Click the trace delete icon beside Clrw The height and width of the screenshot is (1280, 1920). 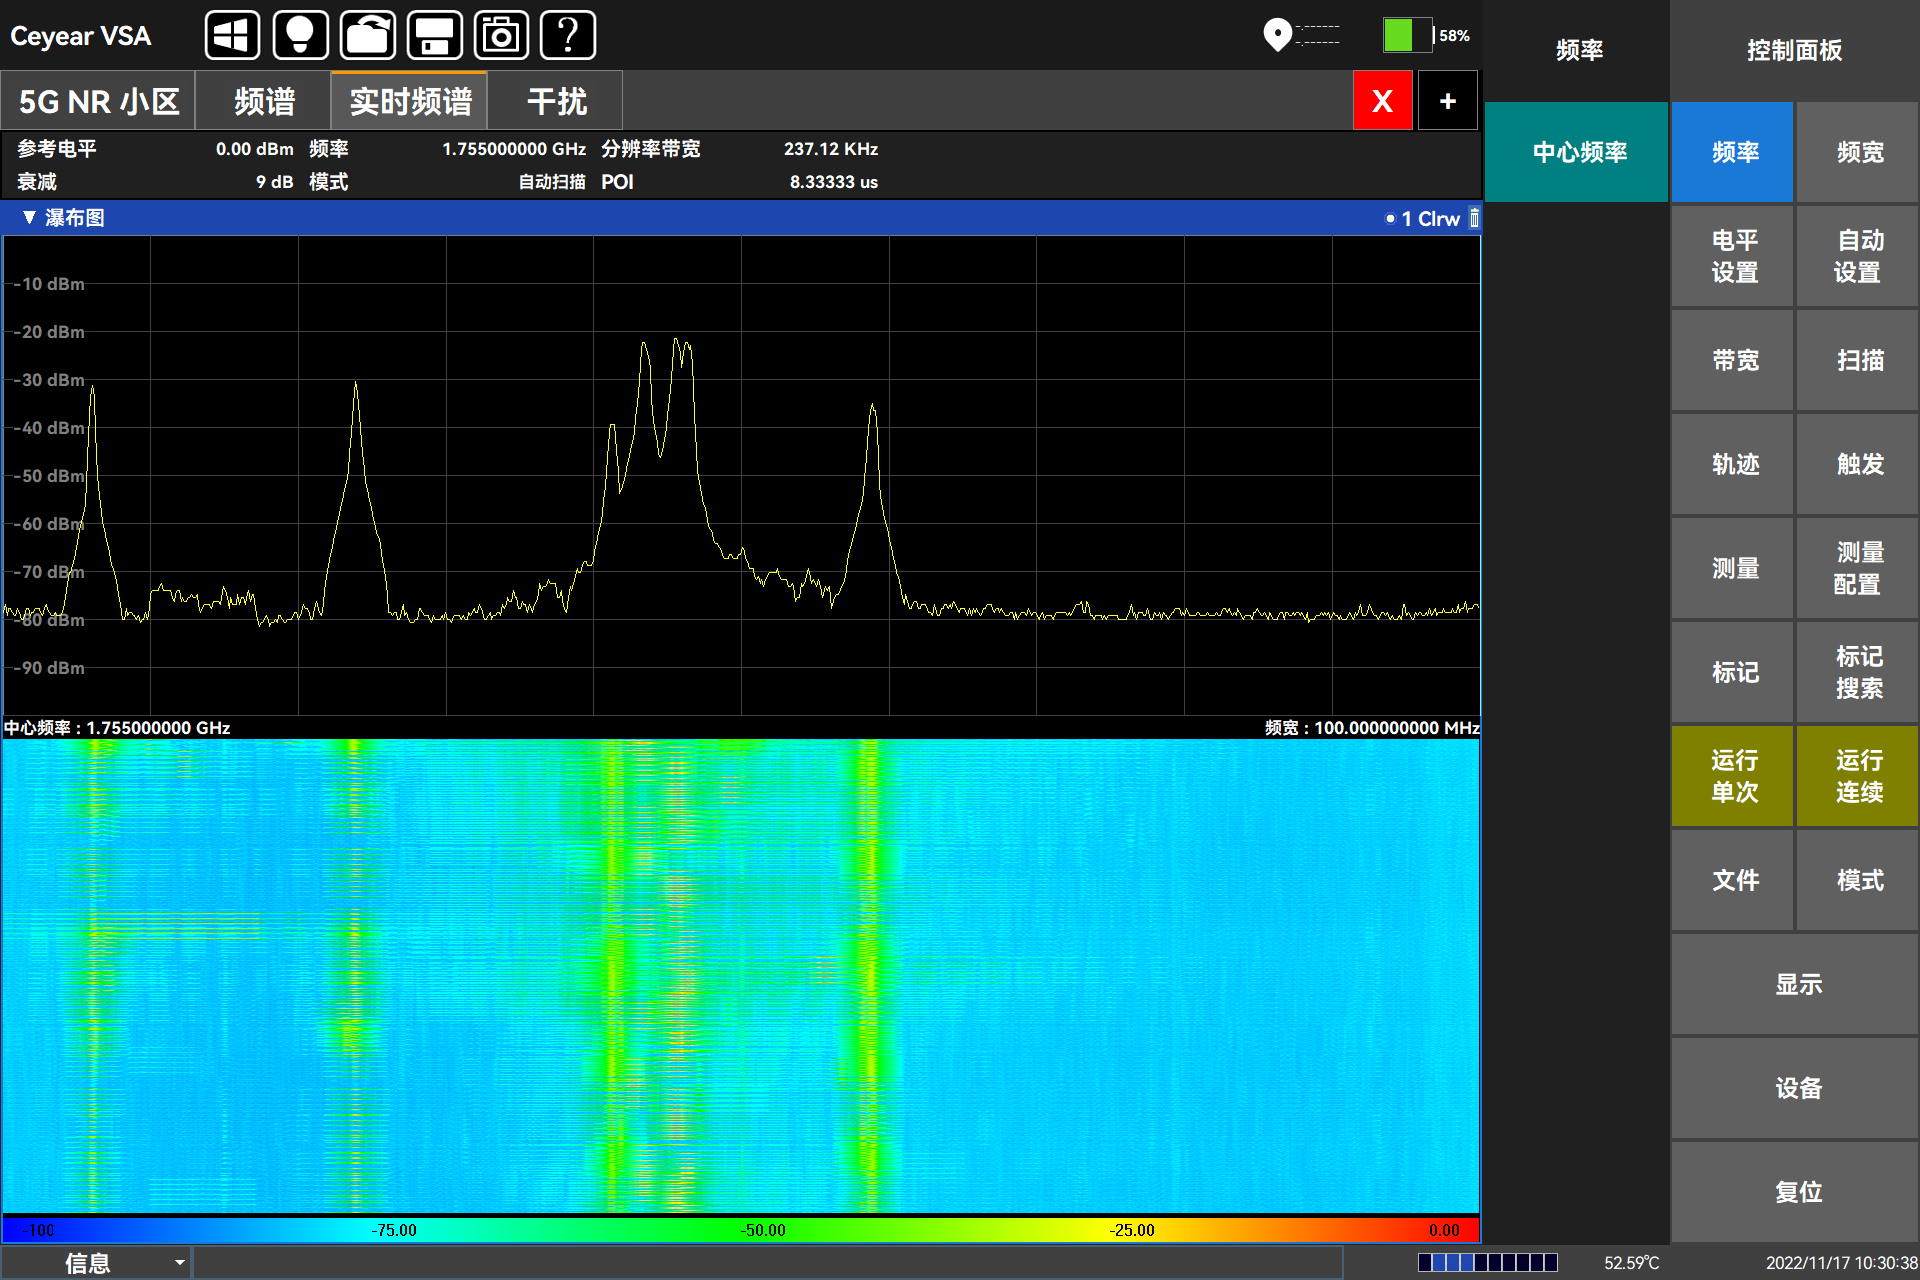[1474, 218]
